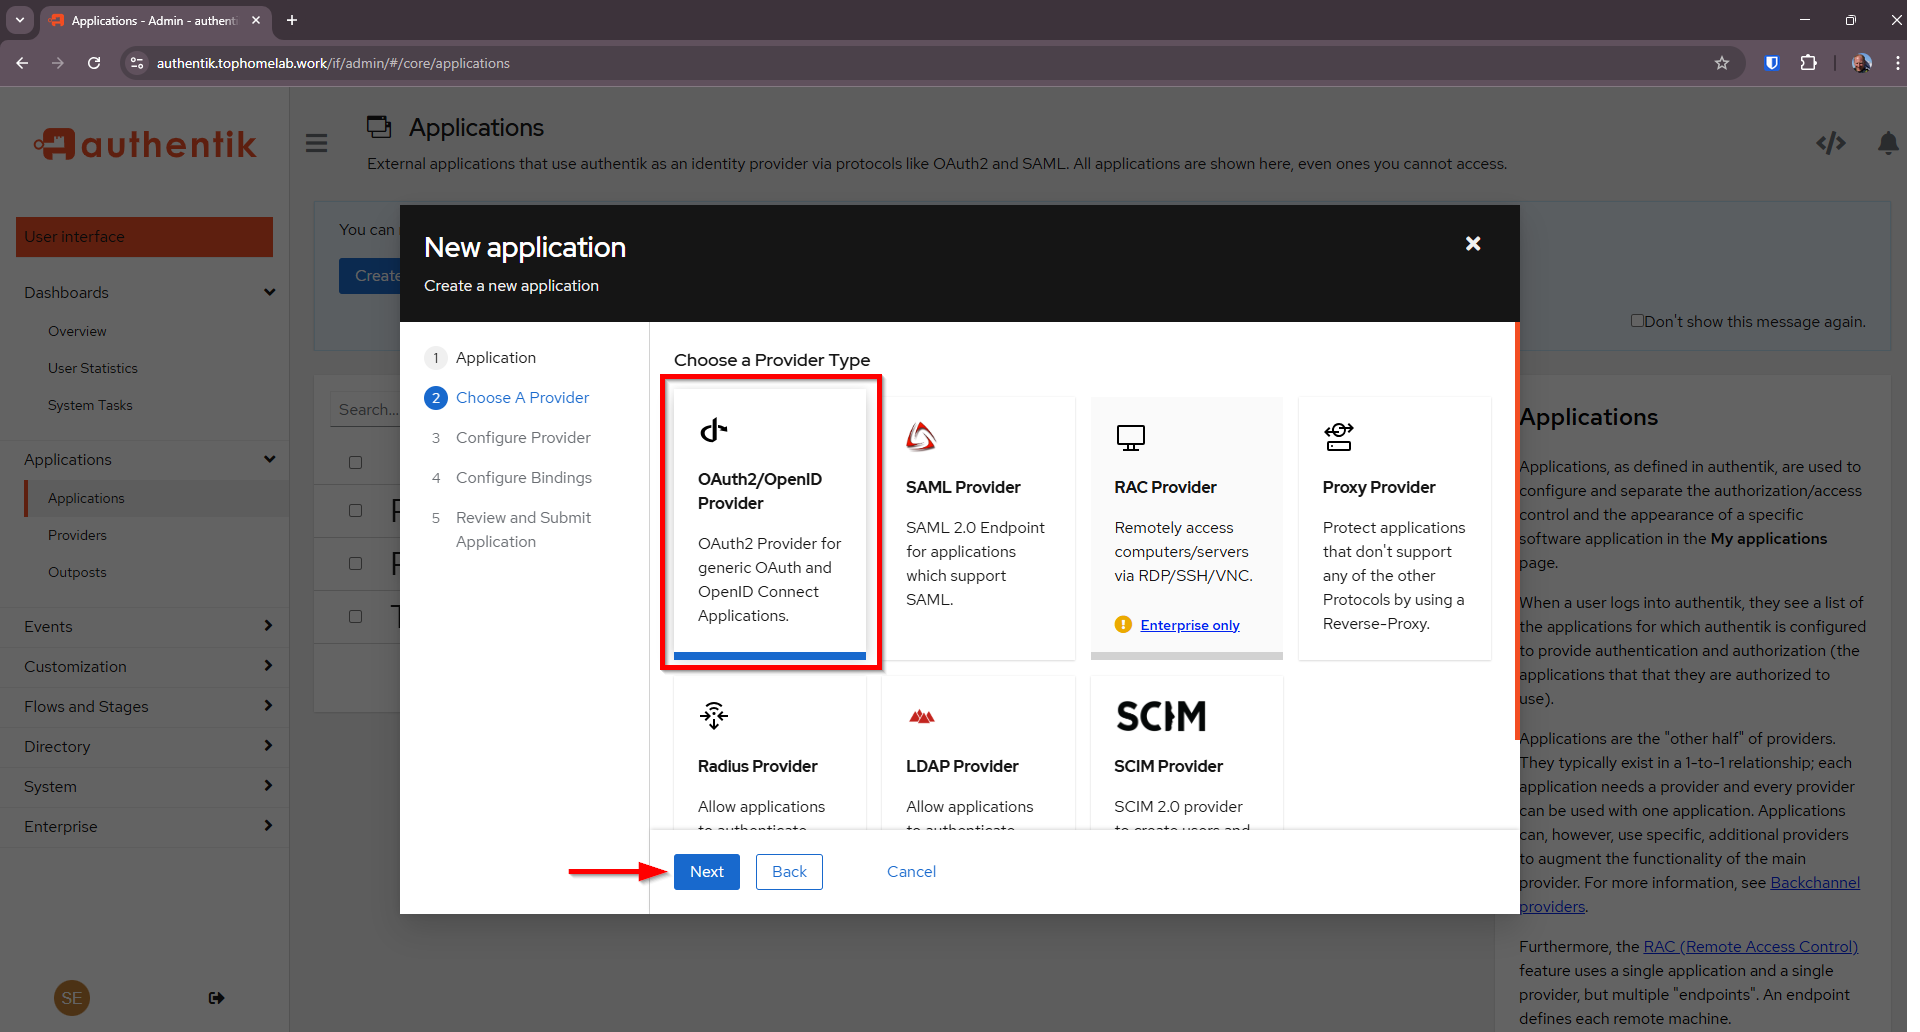1920x1032 pixels.
Task: Go to the Application wizard step
Action: click(x=495, y=358)
